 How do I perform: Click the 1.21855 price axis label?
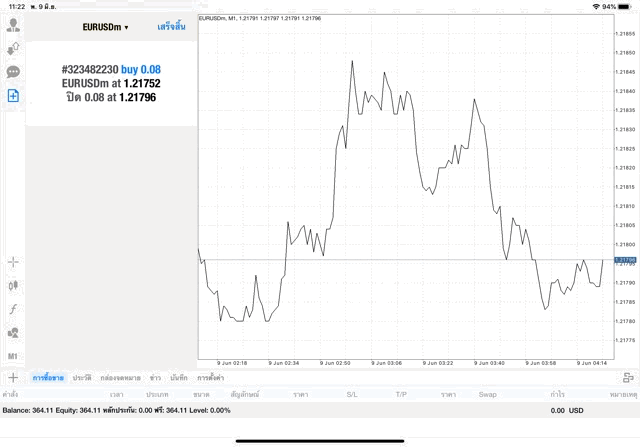tap(625, 33)
